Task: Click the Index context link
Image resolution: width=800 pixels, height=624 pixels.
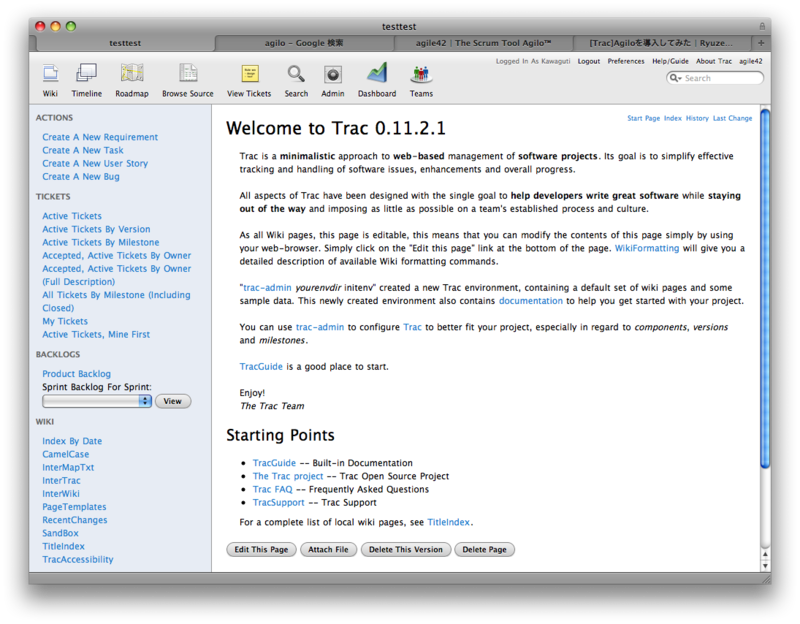Action: (672, 118)
